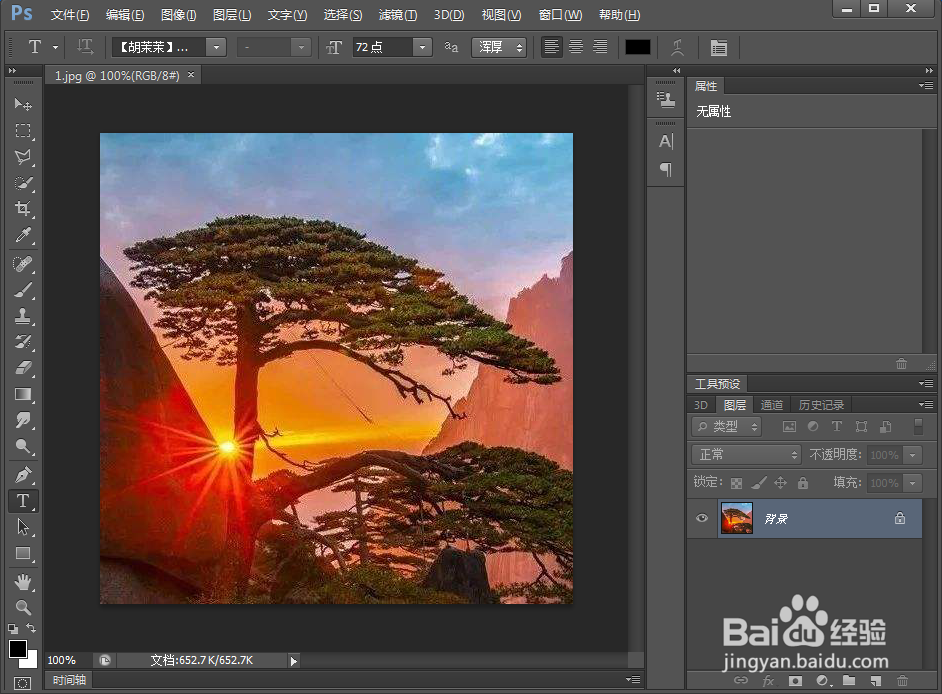Toggle right-align text
942x694 pixels.
click(600, 47)
